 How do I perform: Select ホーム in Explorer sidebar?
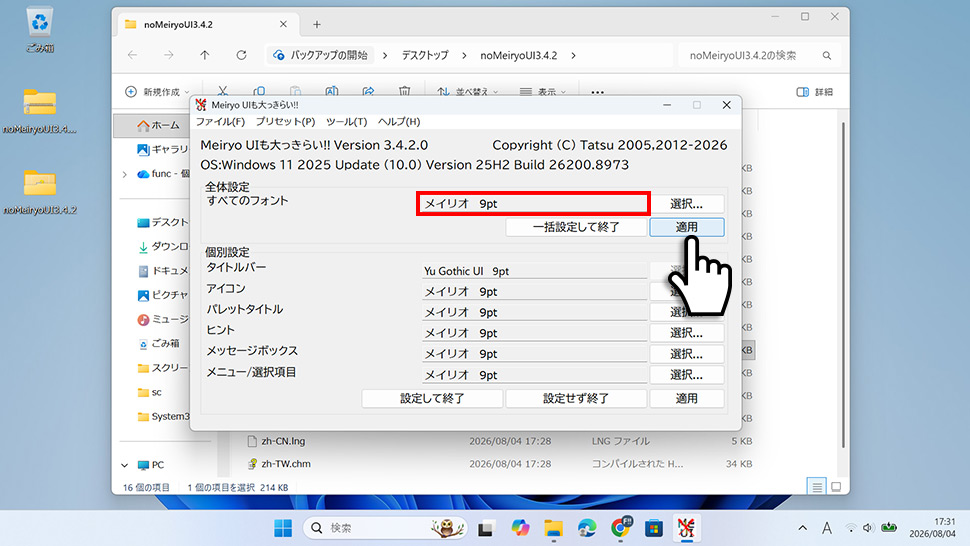(x=158, y=125)
